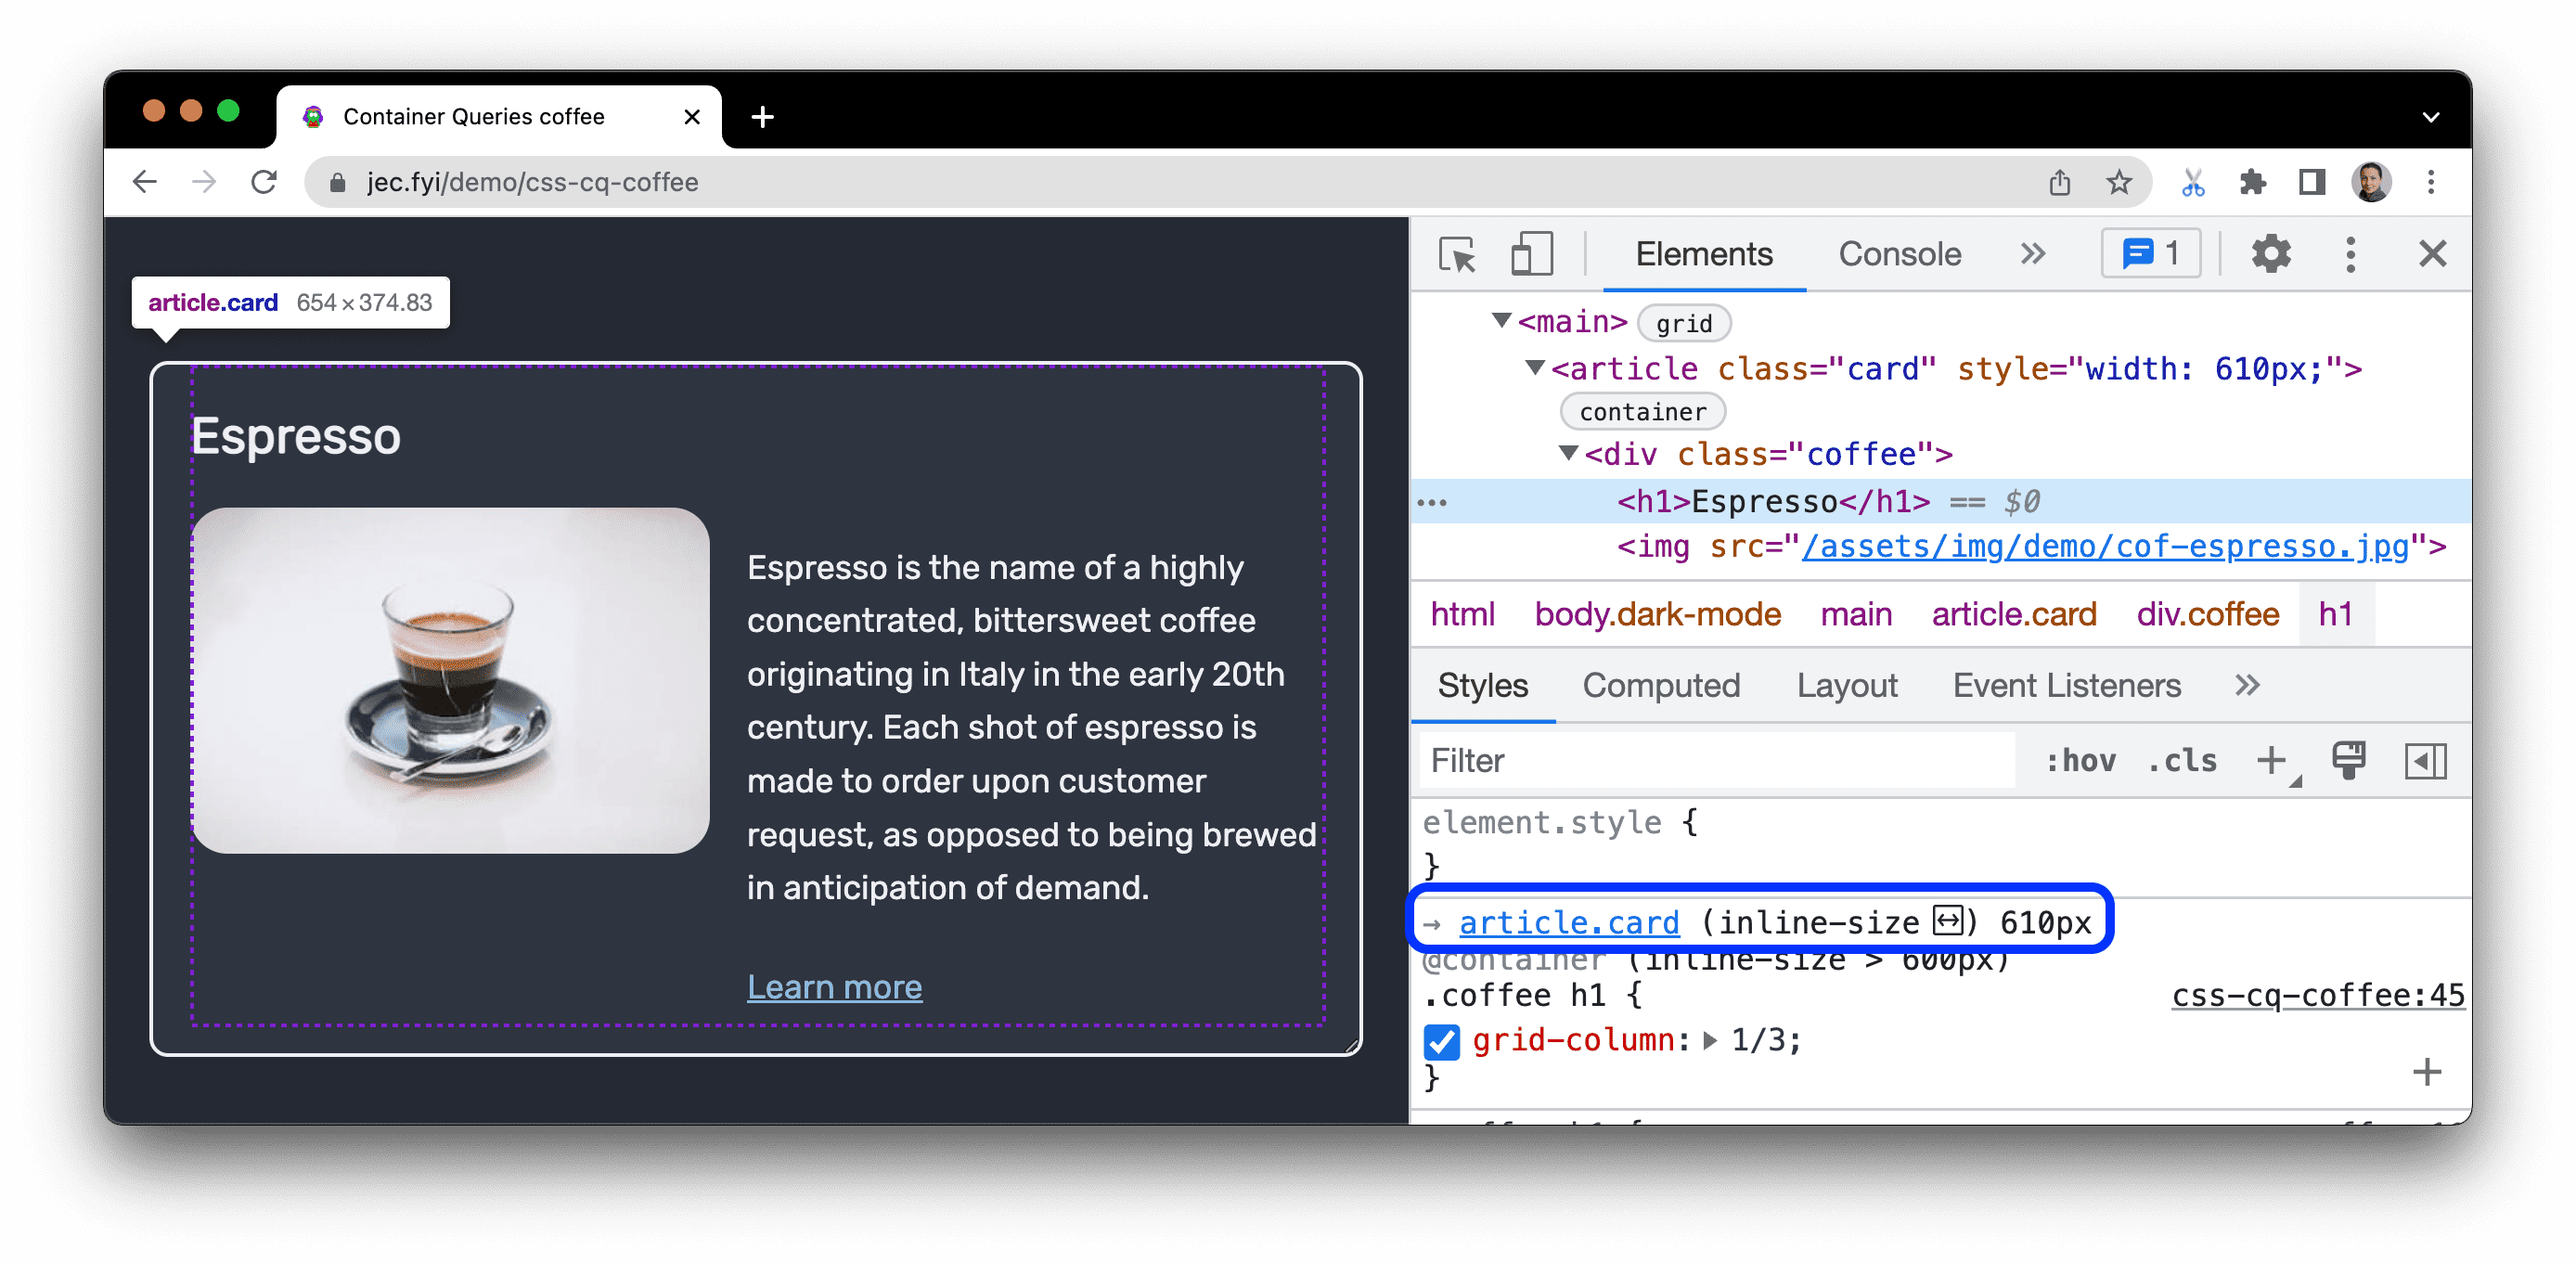Click the device toolbar toggle icon
The height and width of the screenshot is (1262, 2576).
pyautogui.click(x=1526, y=256)
